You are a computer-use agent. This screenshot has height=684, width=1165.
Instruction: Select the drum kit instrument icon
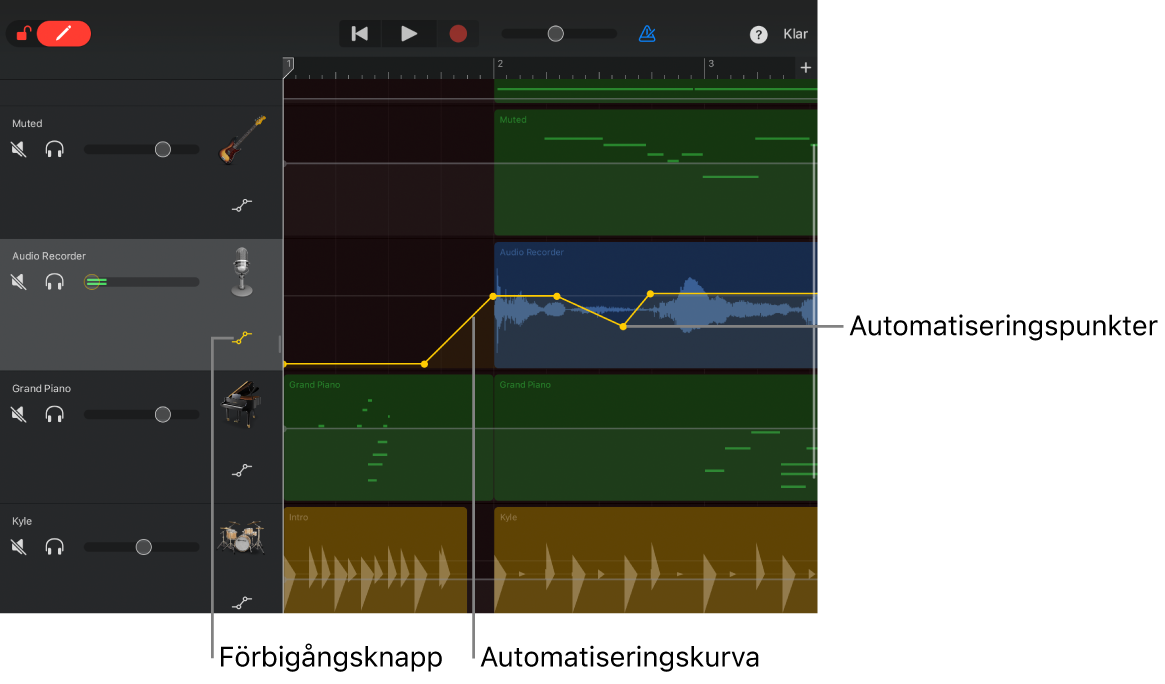tap(241, 537)
